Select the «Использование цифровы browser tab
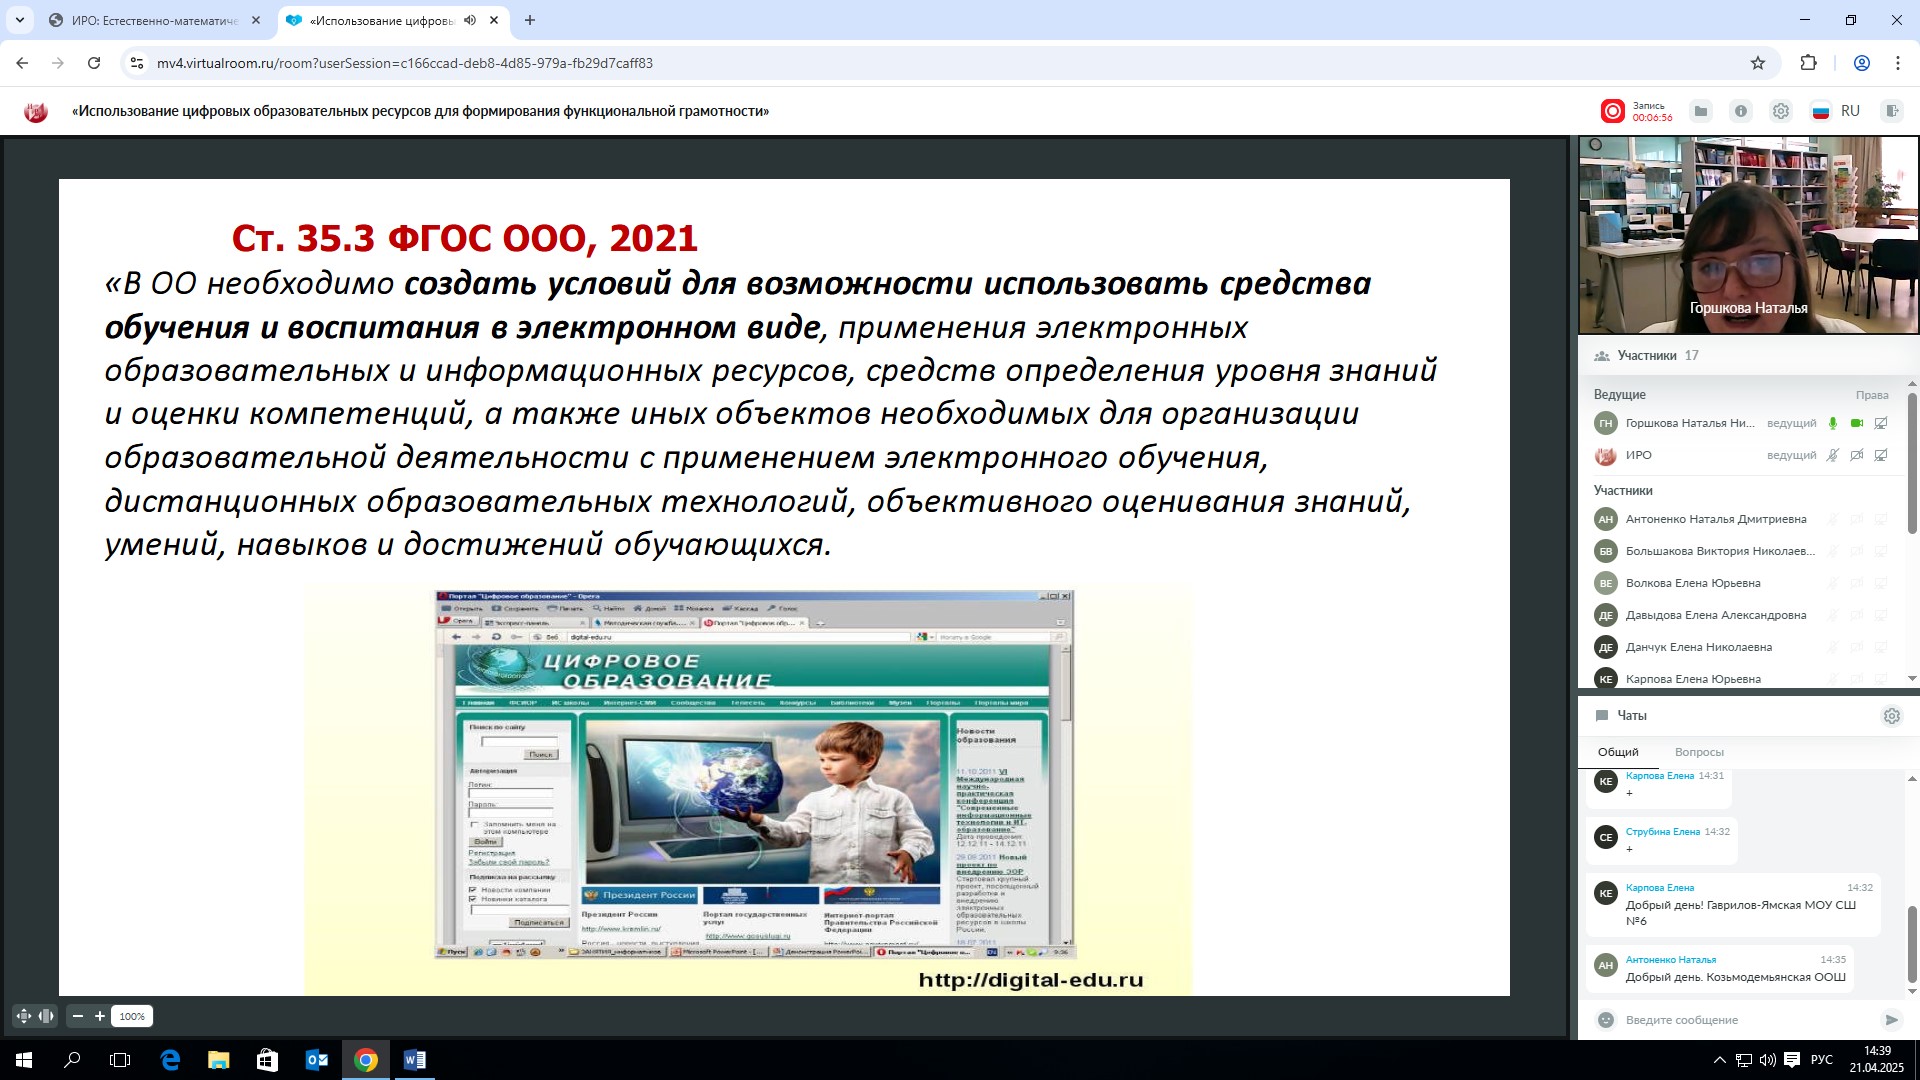Viewport: 1920px width, 1080px height. click(380, 20)
